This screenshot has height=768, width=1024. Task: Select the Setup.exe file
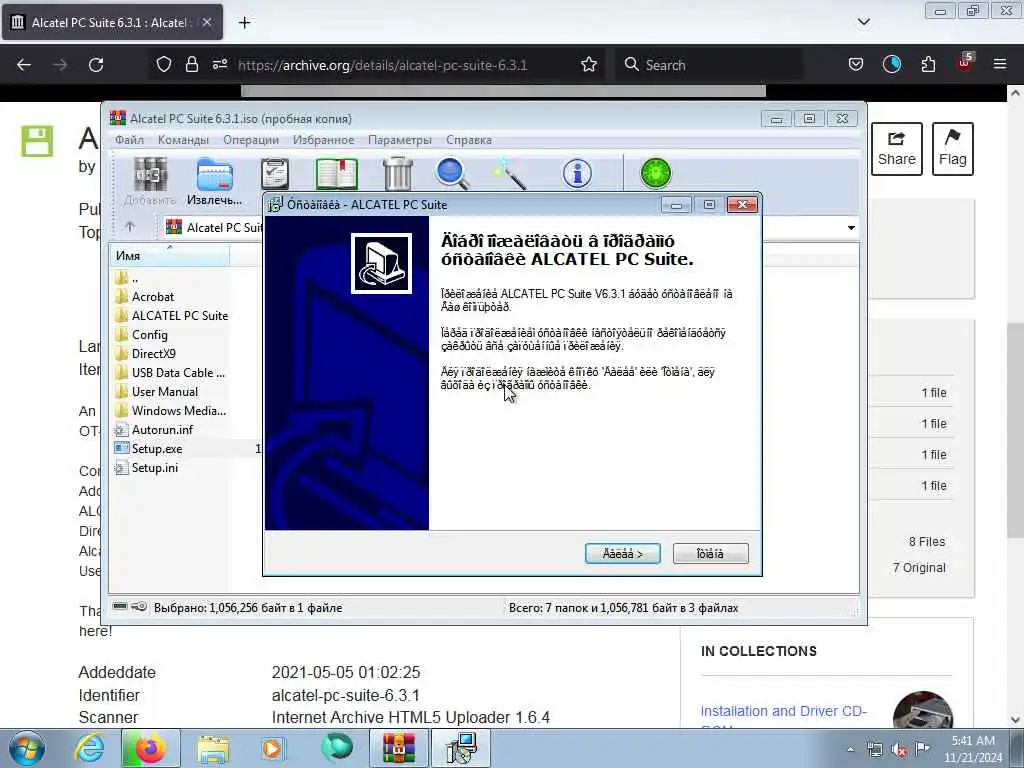149,449
